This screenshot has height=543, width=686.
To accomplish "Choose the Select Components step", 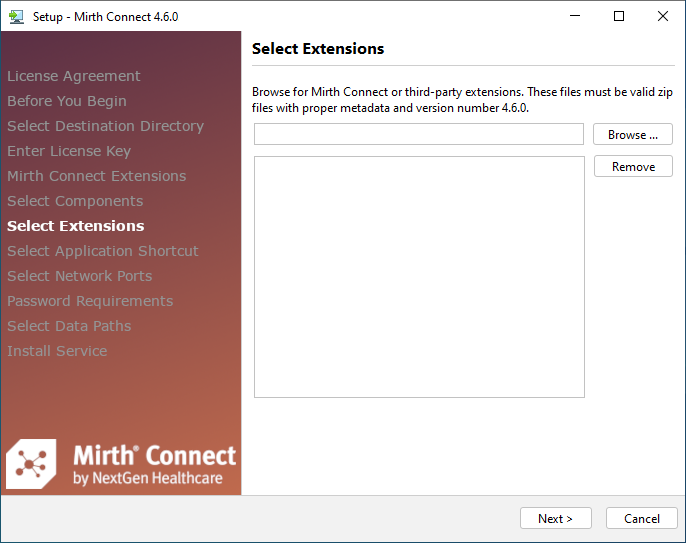I will (75, 201).
